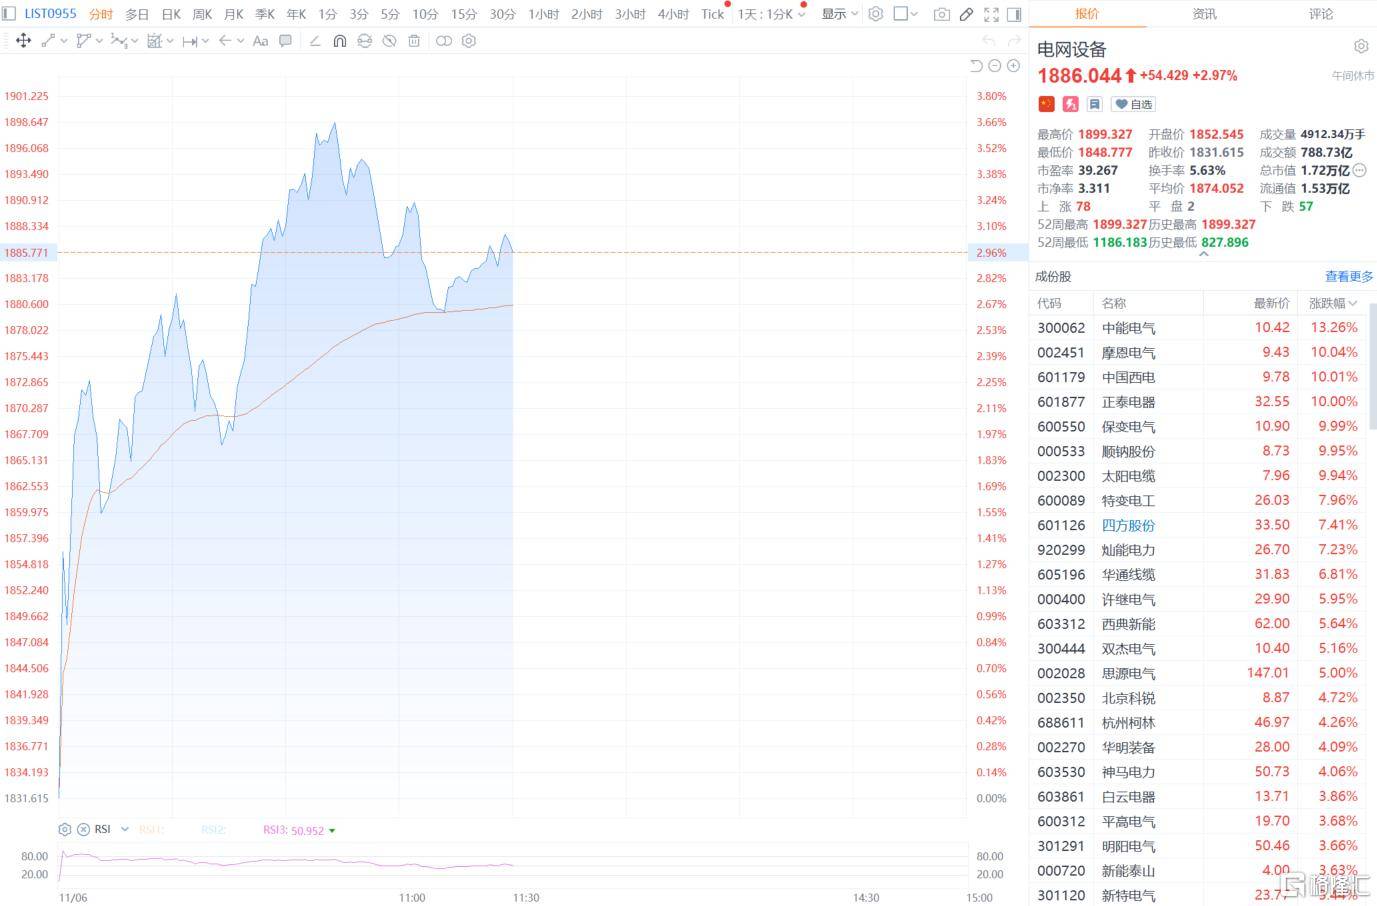Add 电网设备 to 自选 watchlist
Image resolution: width=1377 pixels, height=906 pixels.
click(x=1134, y=104)
